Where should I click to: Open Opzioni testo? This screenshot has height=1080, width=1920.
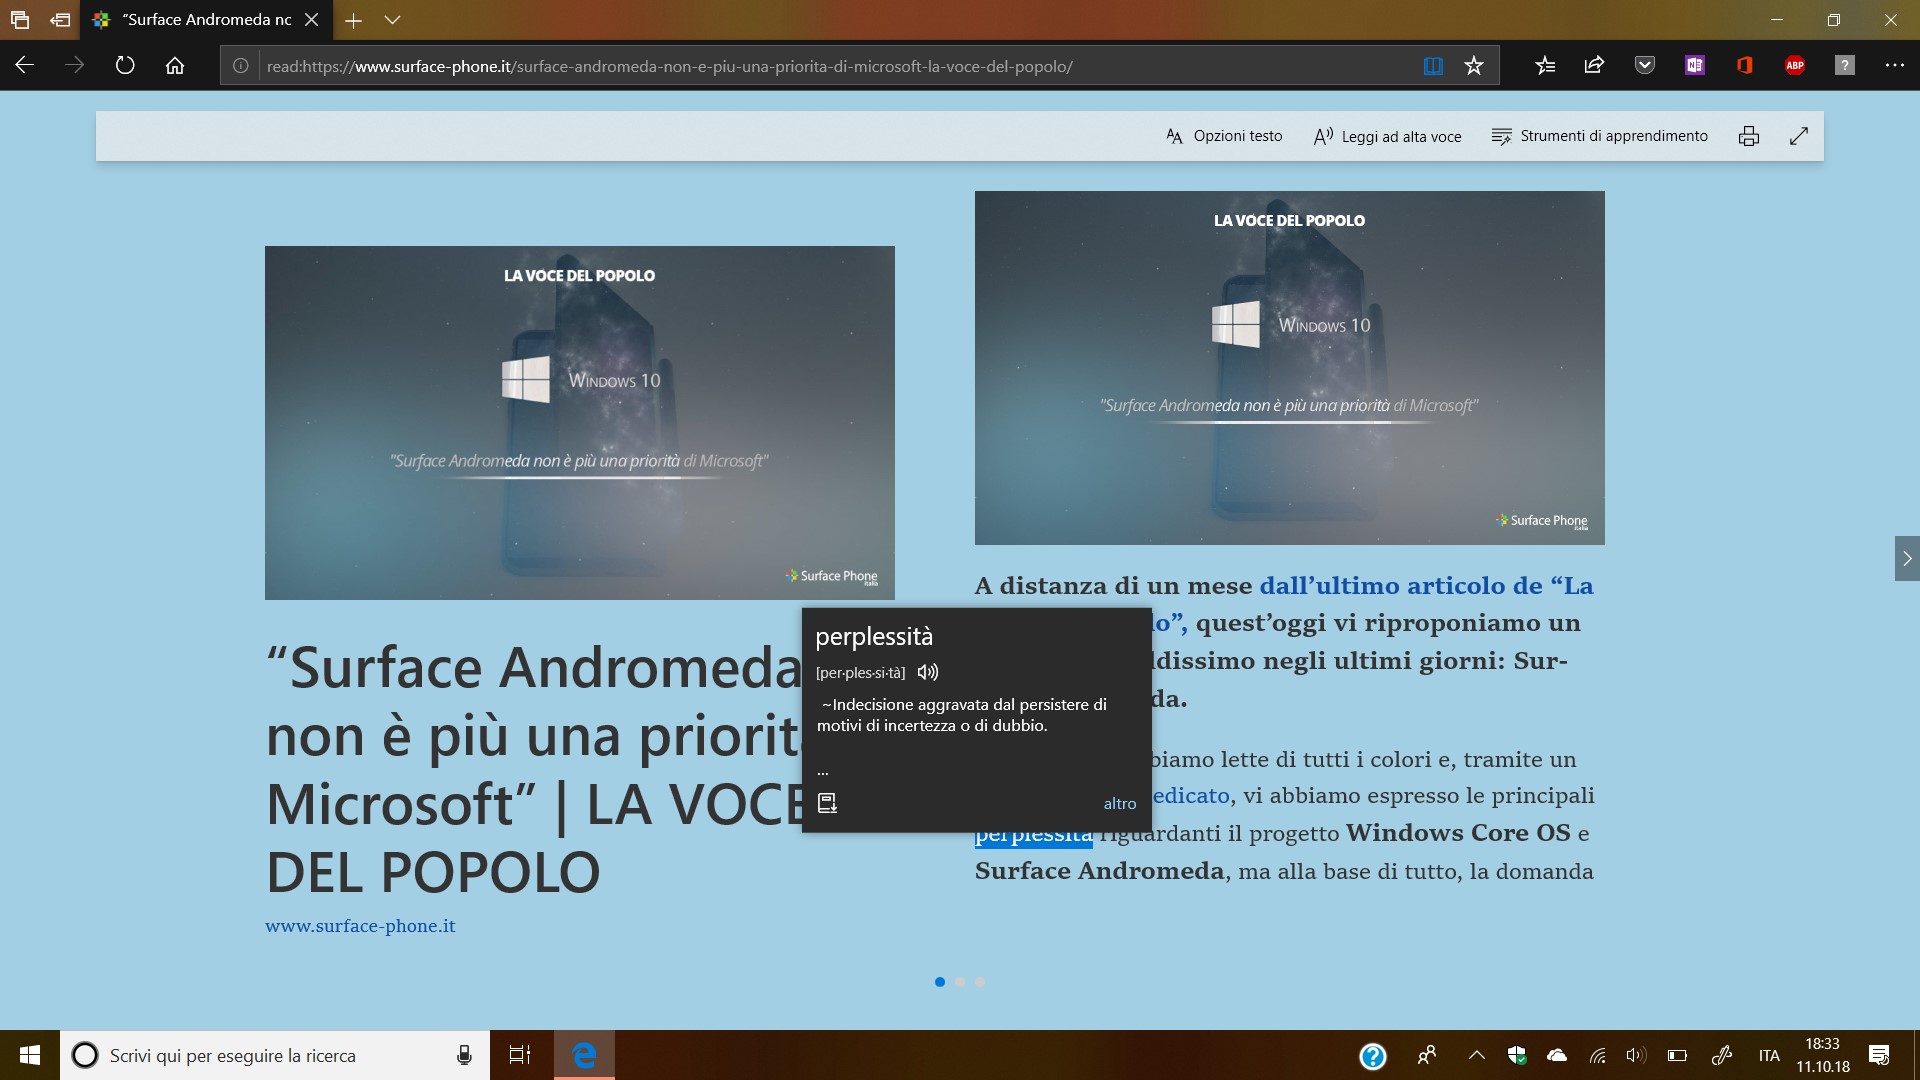tap(1224, 136)
